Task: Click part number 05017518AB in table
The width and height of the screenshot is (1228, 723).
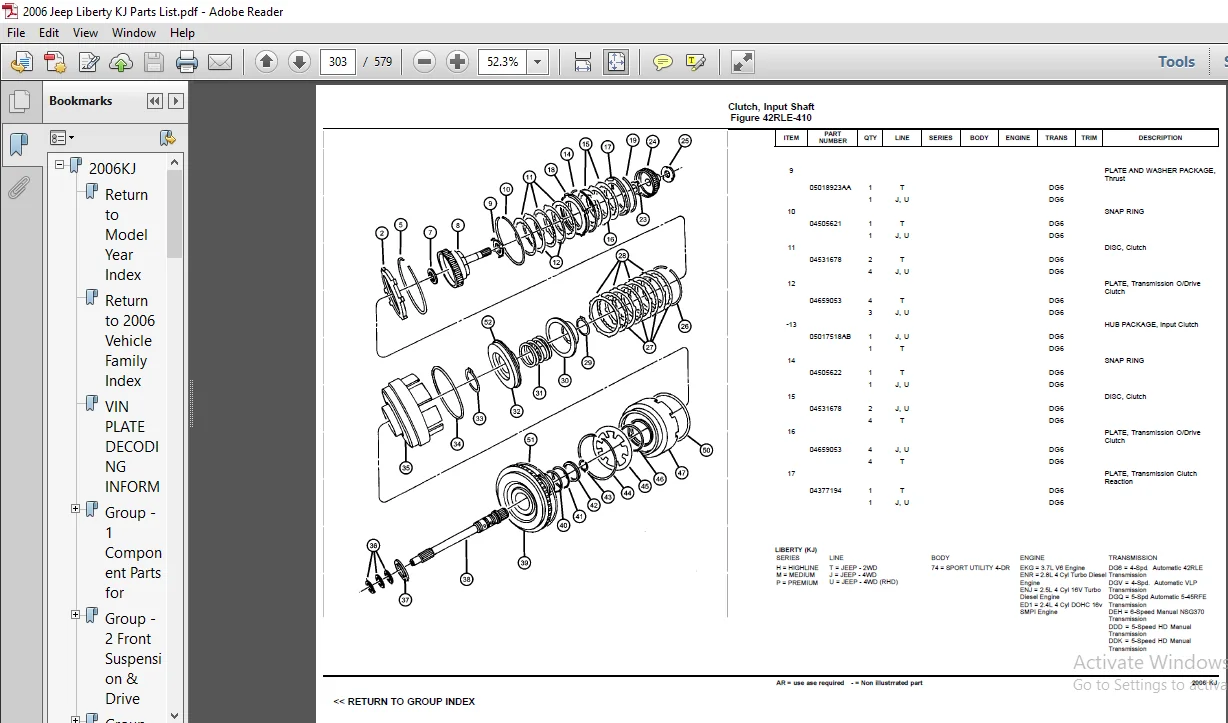Action: pyautogui.click(x=830, y=336)
